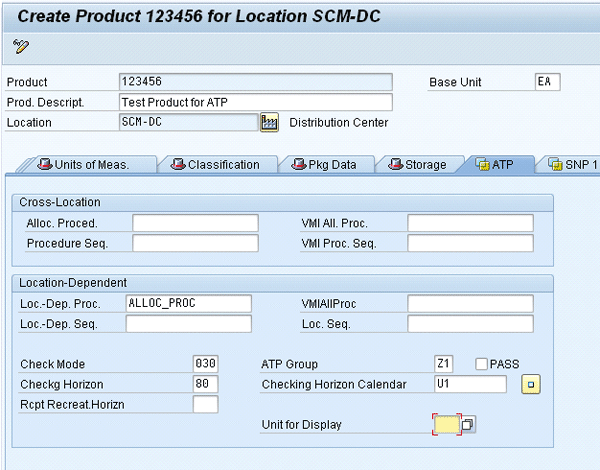
Task: Select the Pkg Data tab
Action: click(323, 165)
